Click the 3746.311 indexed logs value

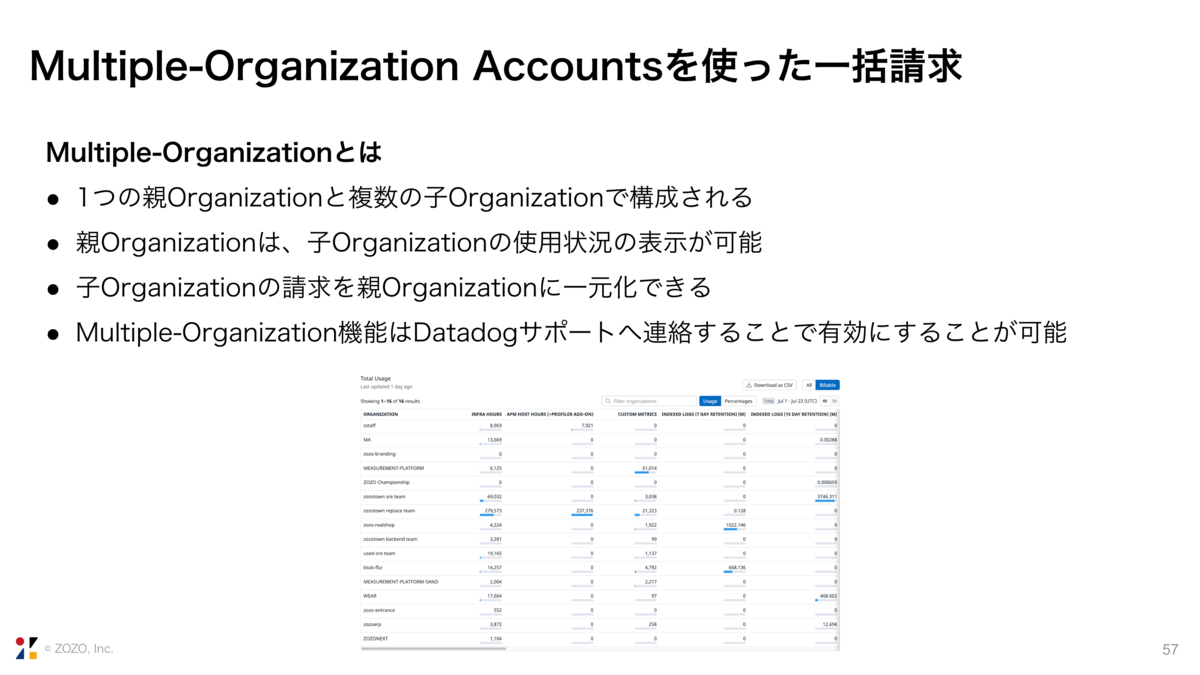827,496
